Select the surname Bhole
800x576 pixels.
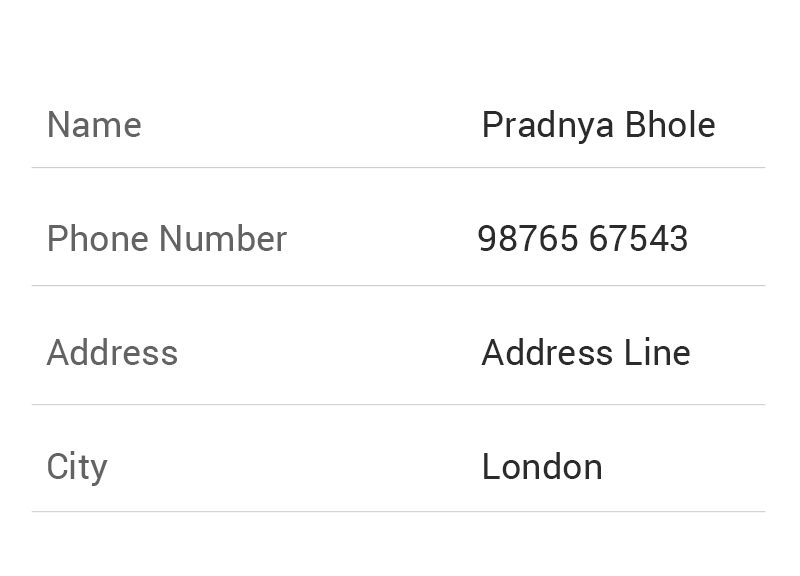tap(670, 124)
